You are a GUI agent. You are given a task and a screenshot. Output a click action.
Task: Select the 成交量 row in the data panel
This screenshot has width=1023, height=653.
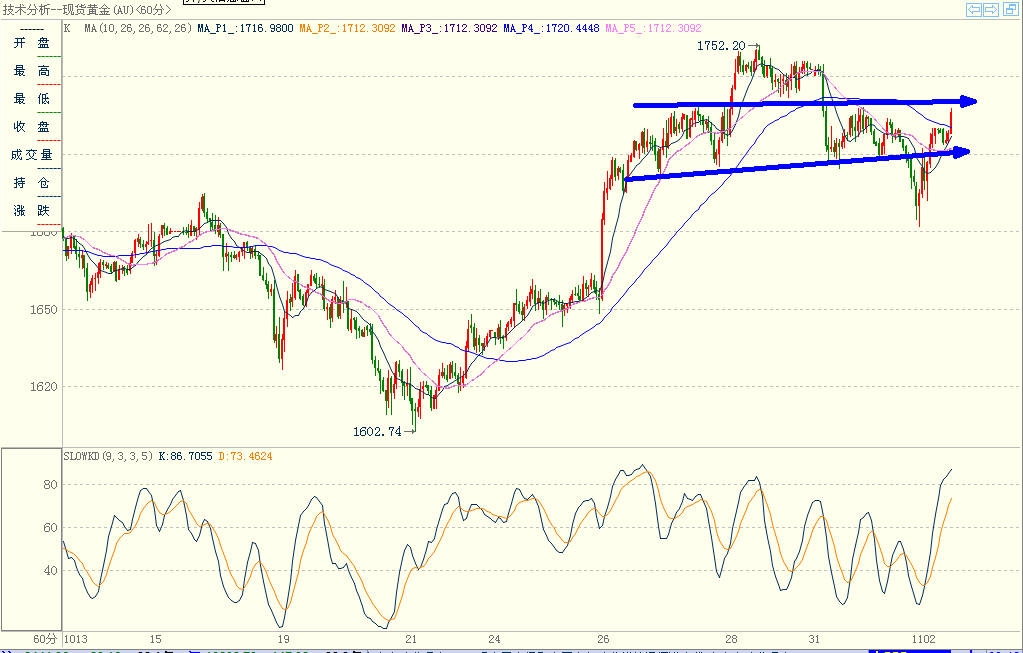pyautogui.click(x=31, y=155)
